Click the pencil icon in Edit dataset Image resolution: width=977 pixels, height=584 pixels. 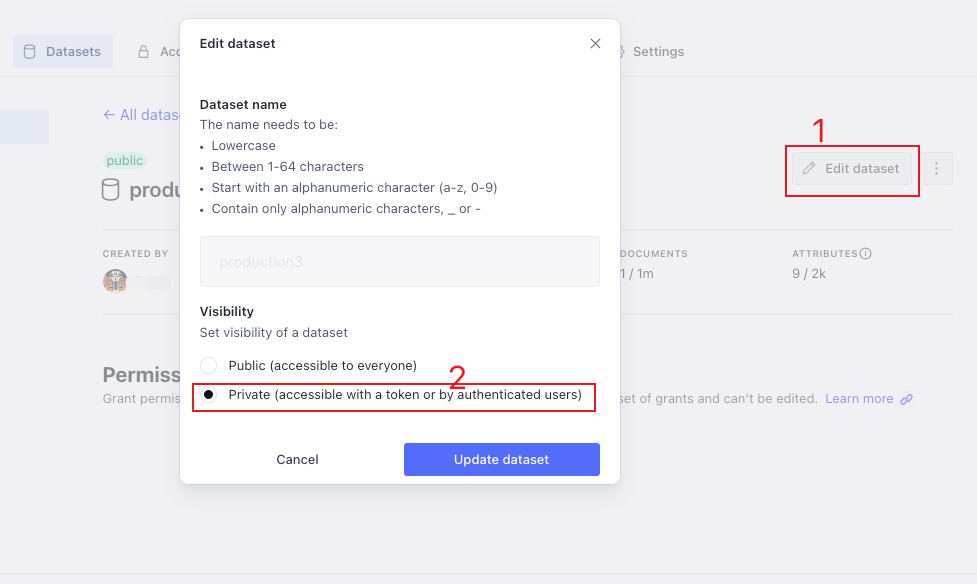point(809,169)
